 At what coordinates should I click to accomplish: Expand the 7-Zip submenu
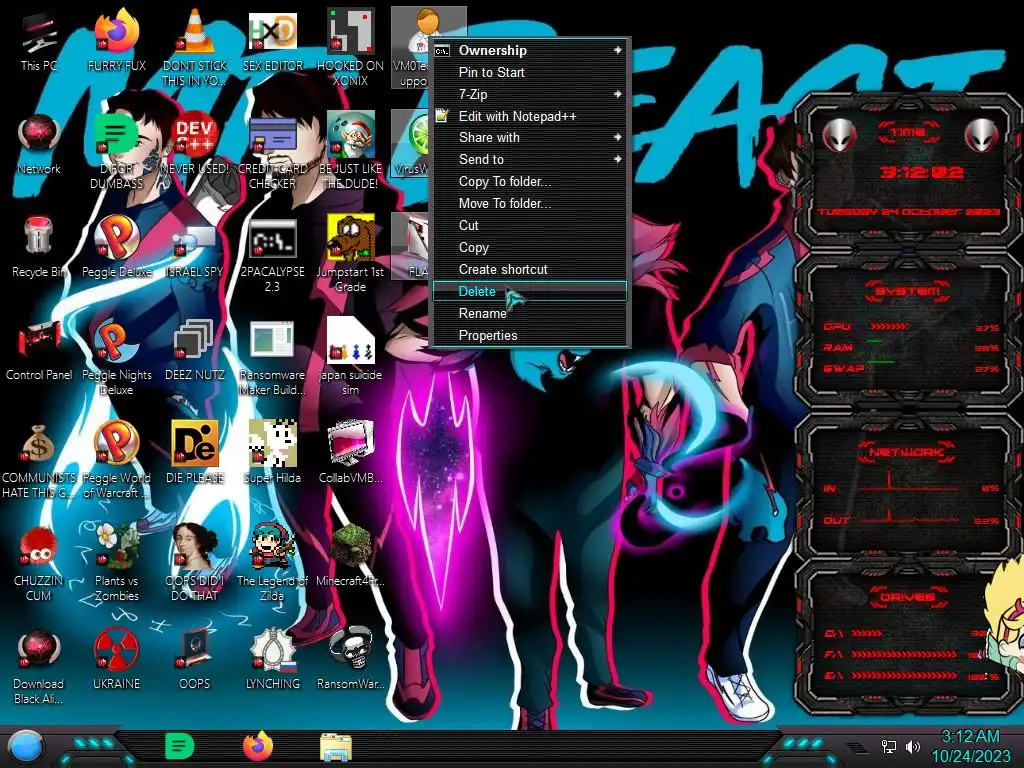[530, 94]
